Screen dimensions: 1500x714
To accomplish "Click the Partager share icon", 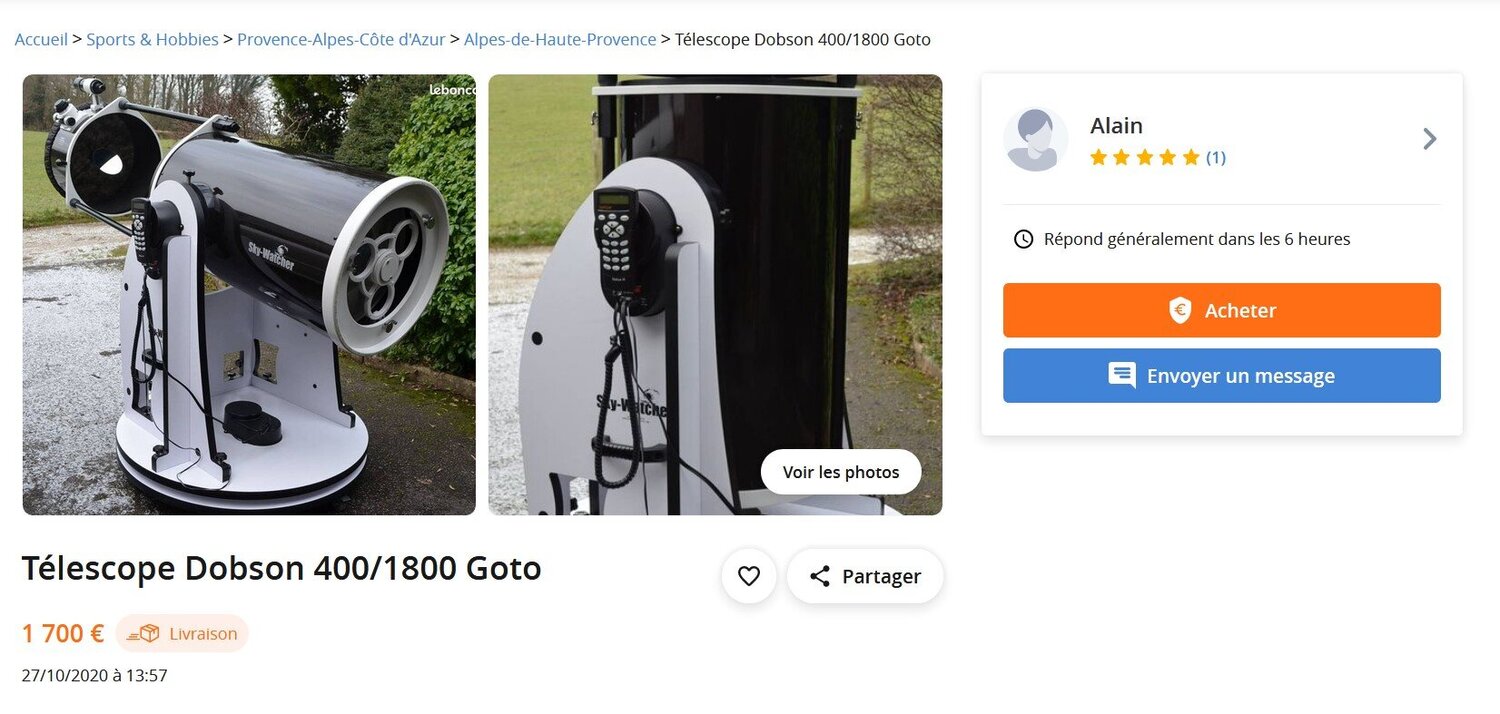I will pos(820,576).
